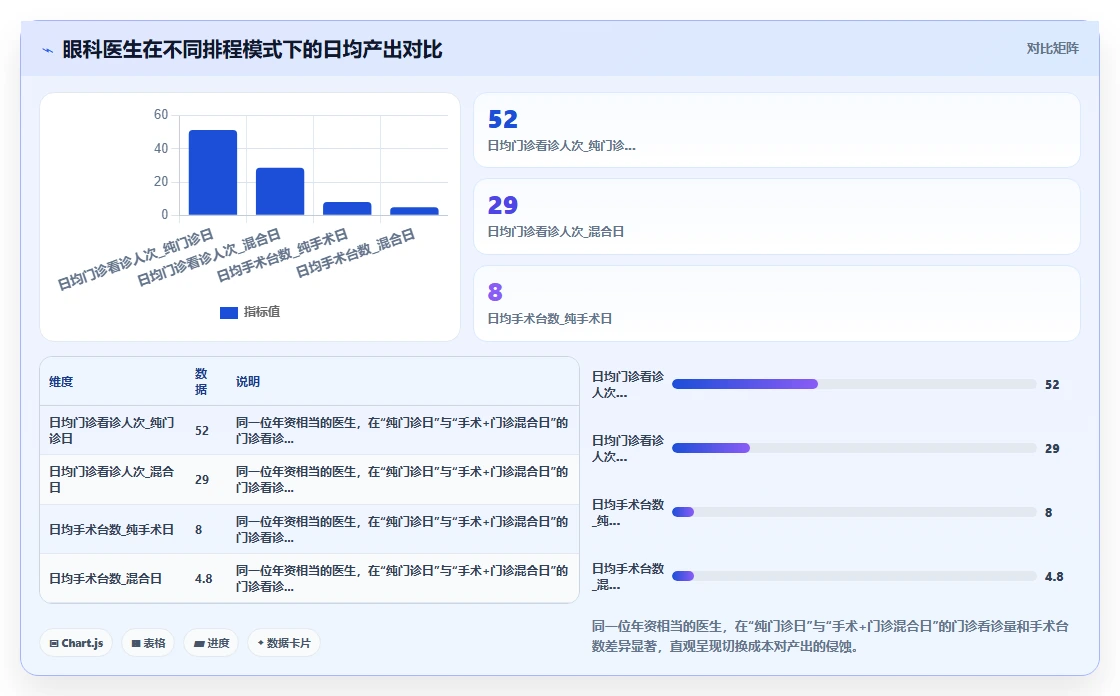Click the progress bar with value 8
This screenshot has height=696, width=1120.
pos(854,512)
